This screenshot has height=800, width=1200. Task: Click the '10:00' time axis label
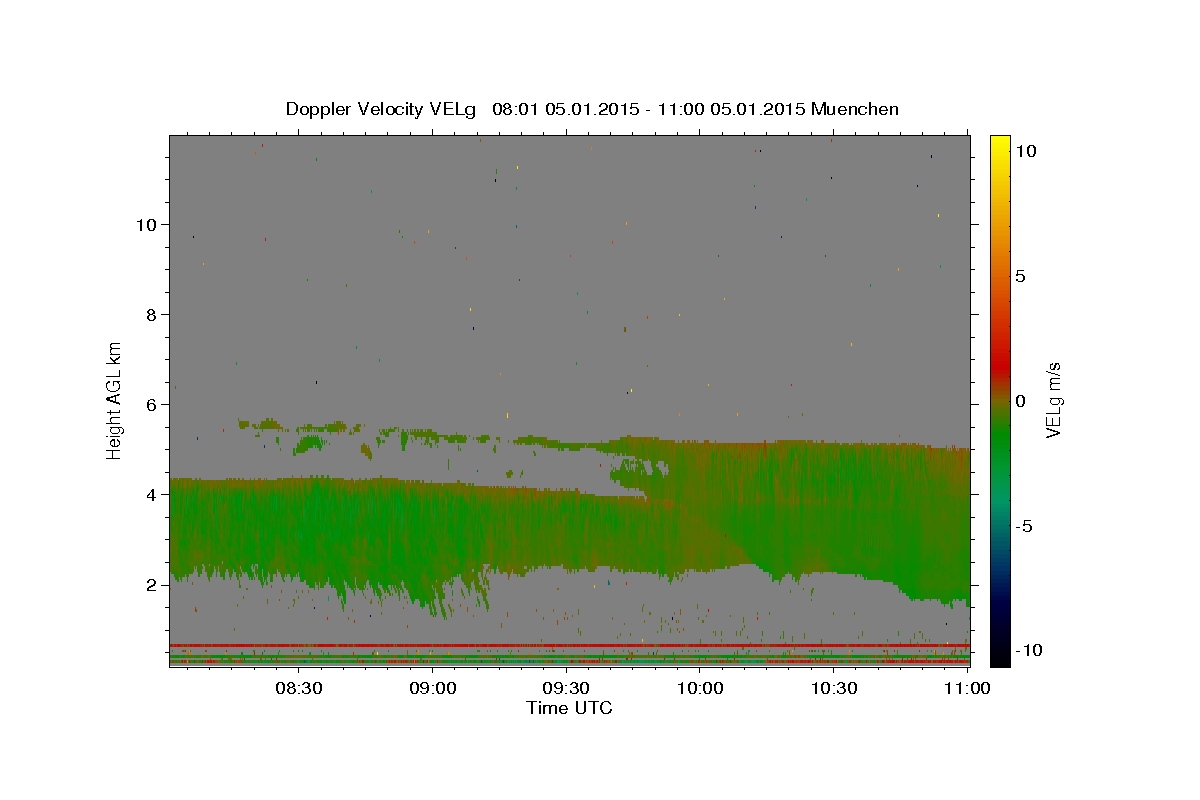700,688
